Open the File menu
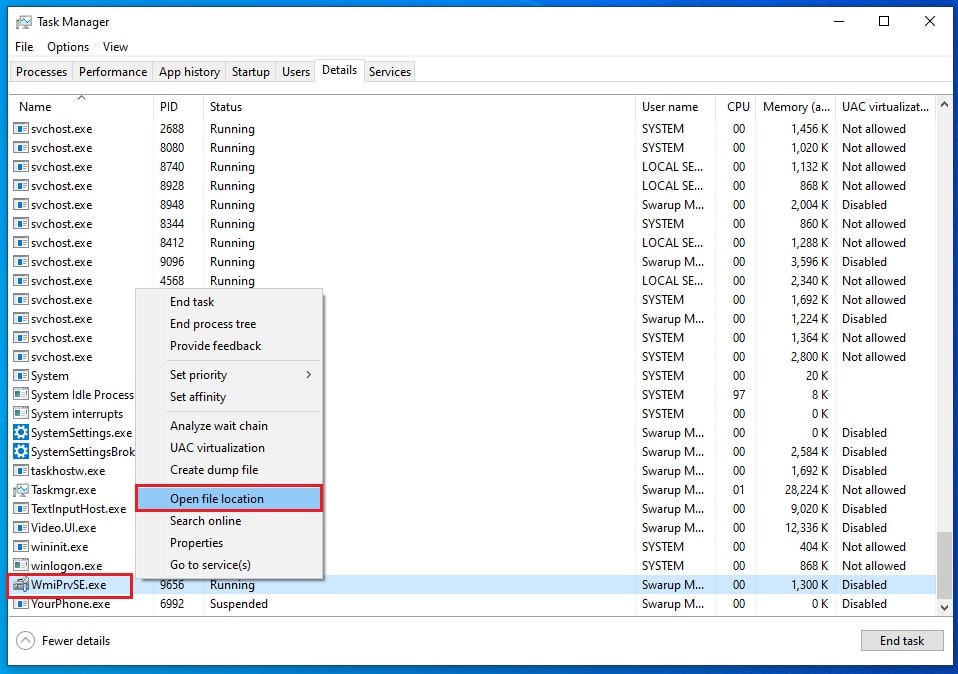Screen dimensions: 958x674 click(24, 47)
